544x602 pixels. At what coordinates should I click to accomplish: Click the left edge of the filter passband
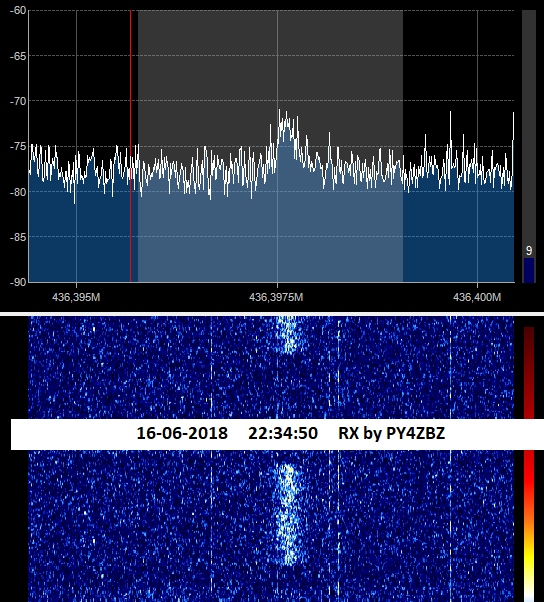click(x=138, y=146)
